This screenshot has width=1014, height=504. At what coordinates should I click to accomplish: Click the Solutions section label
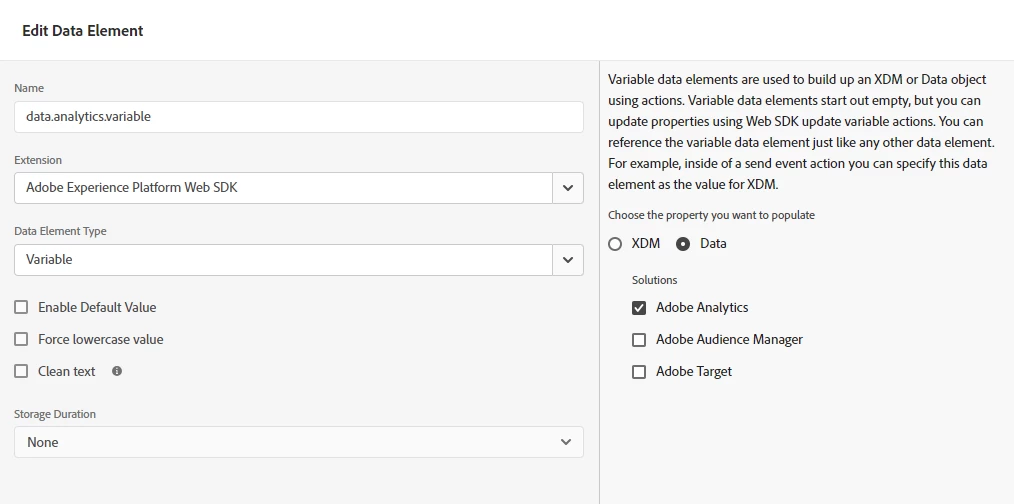point(654,280)
